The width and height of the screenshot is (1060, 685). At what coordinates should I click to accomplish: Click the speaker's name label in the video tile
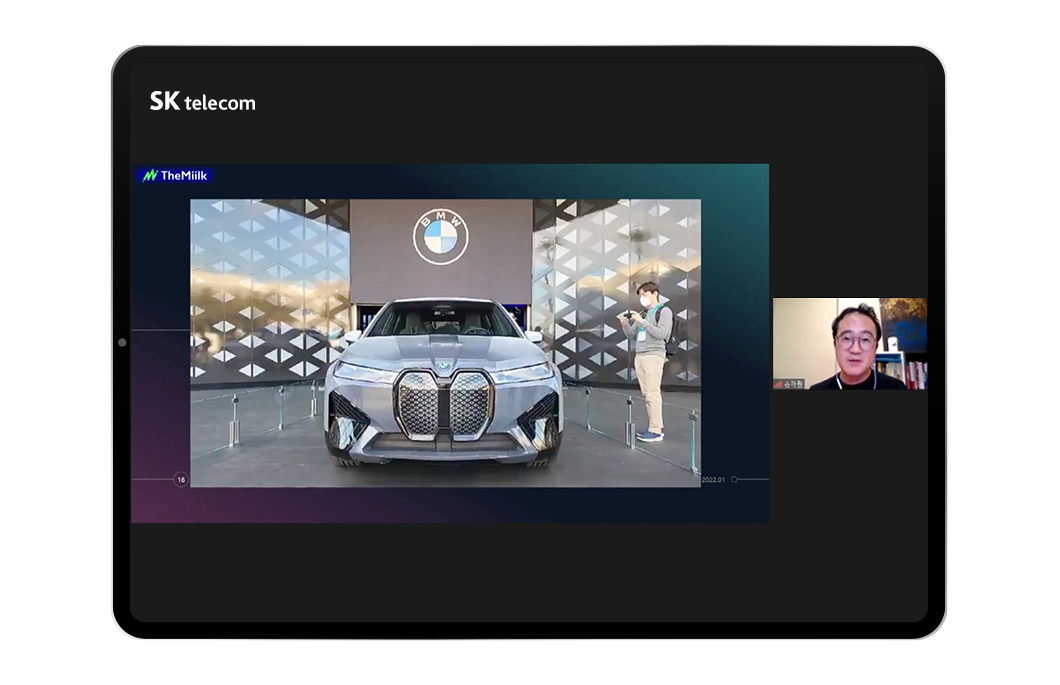point(795,383)
